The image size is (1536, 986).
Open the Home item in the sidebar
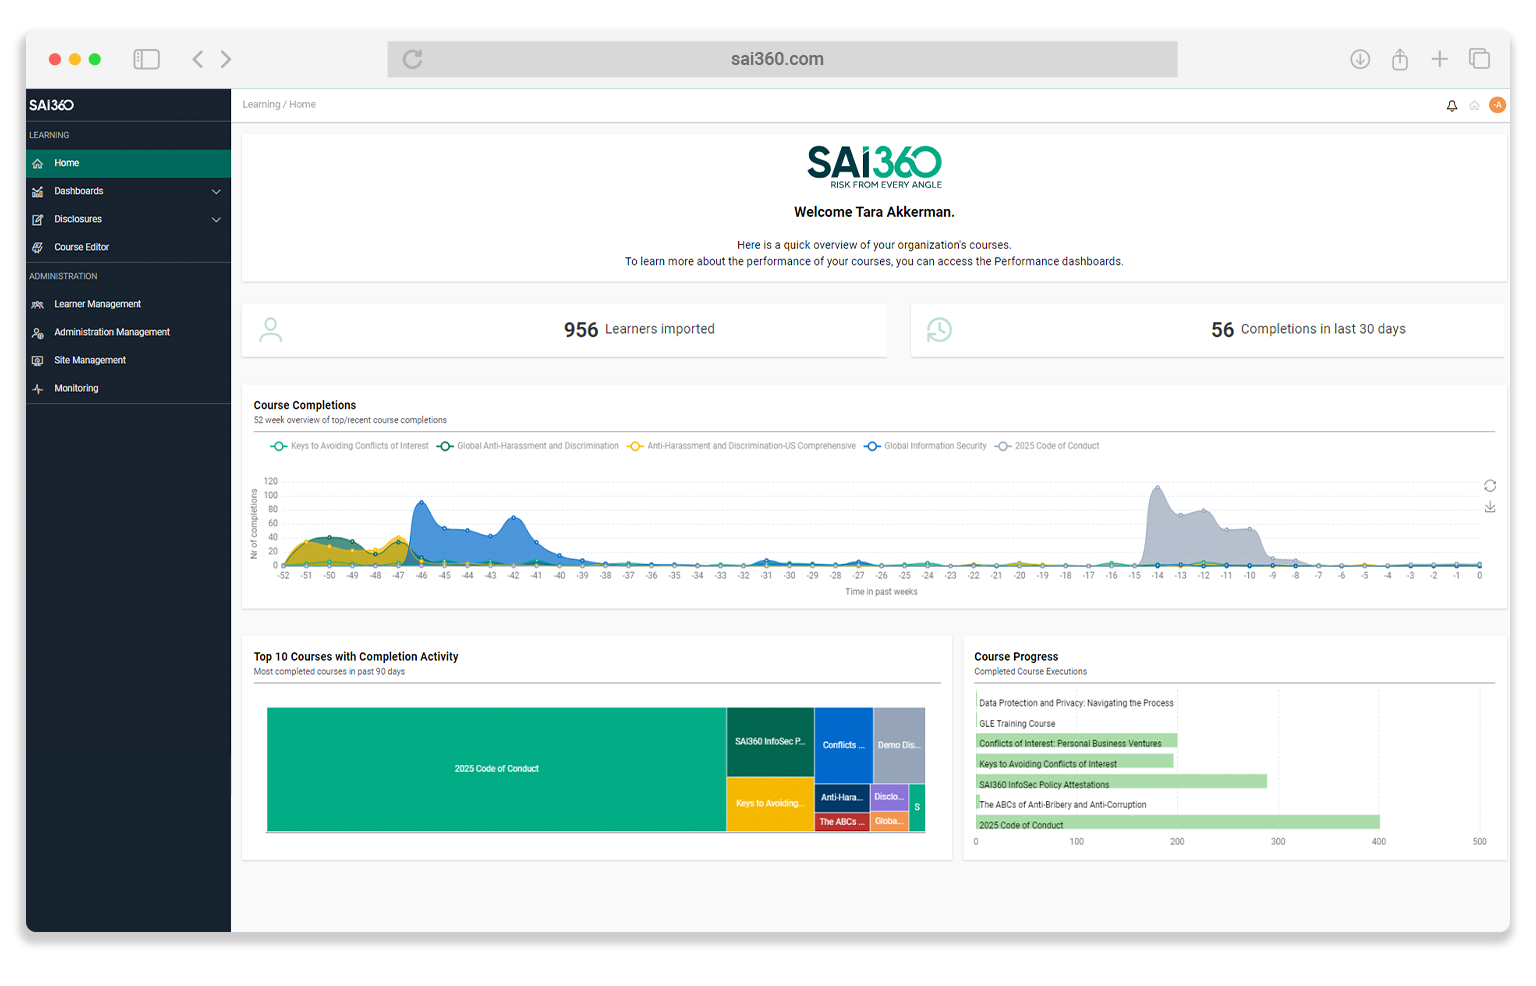click(x=128, y=163)
